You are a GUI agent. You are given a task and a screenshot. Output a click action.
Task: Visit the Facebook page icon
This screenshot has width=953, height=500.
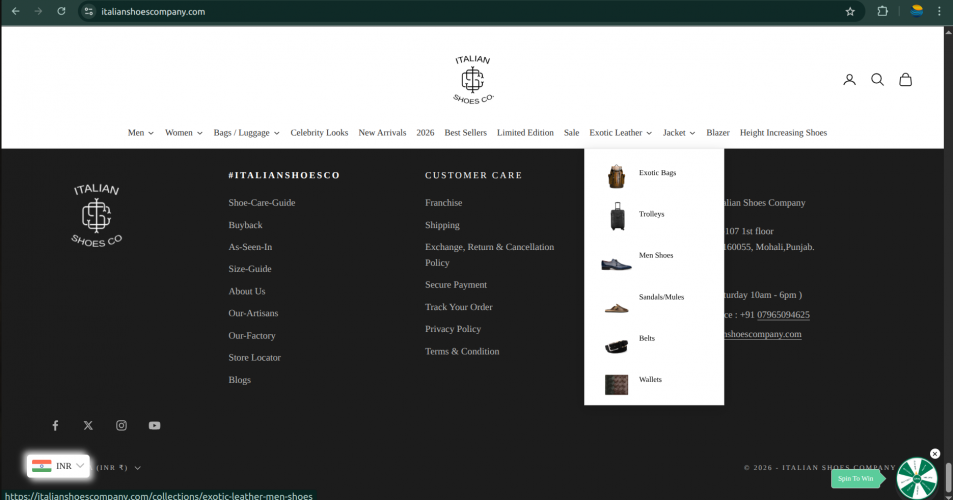point(55,425)
